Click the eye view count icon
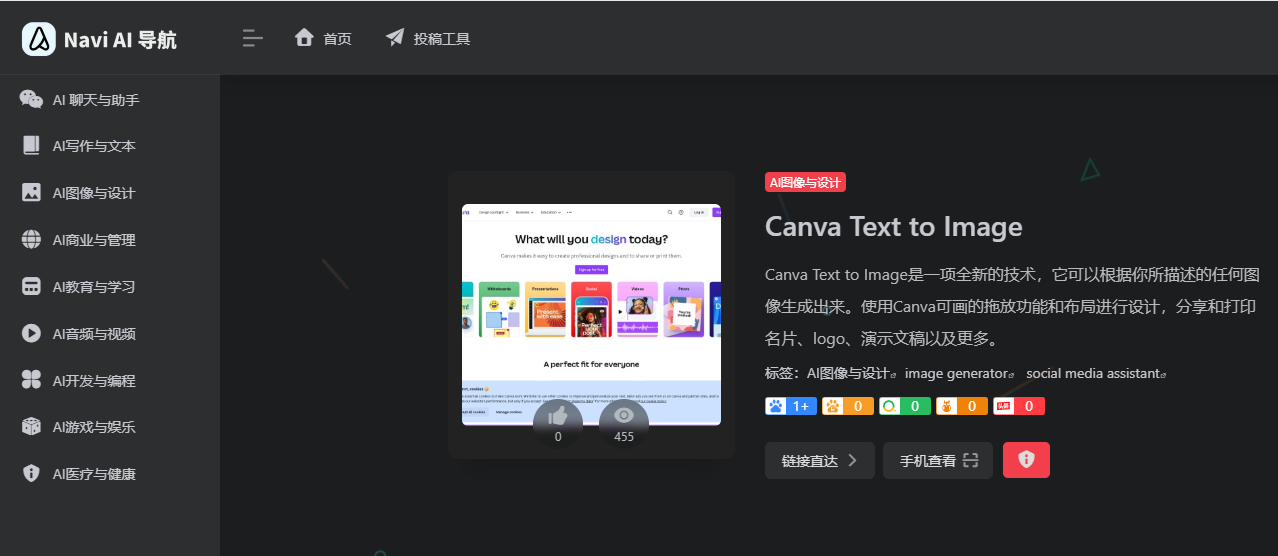 pyautogui.click(x=624, y=415)
